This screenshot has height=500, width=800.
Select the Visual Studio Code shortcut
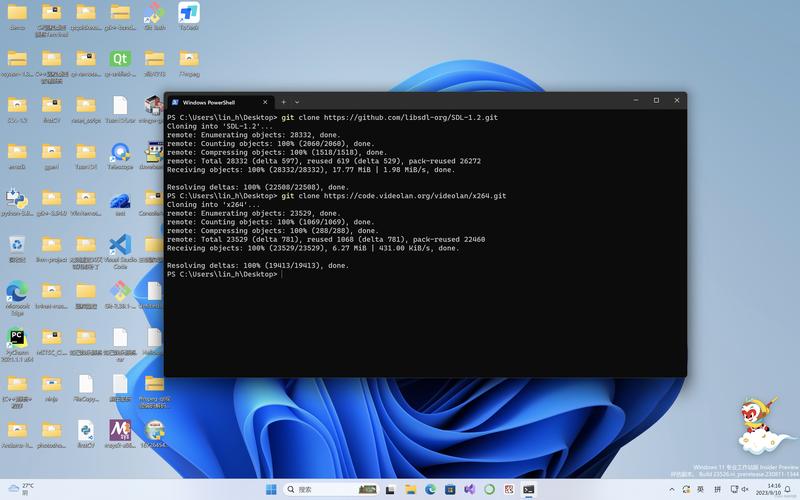pos(120,252)
